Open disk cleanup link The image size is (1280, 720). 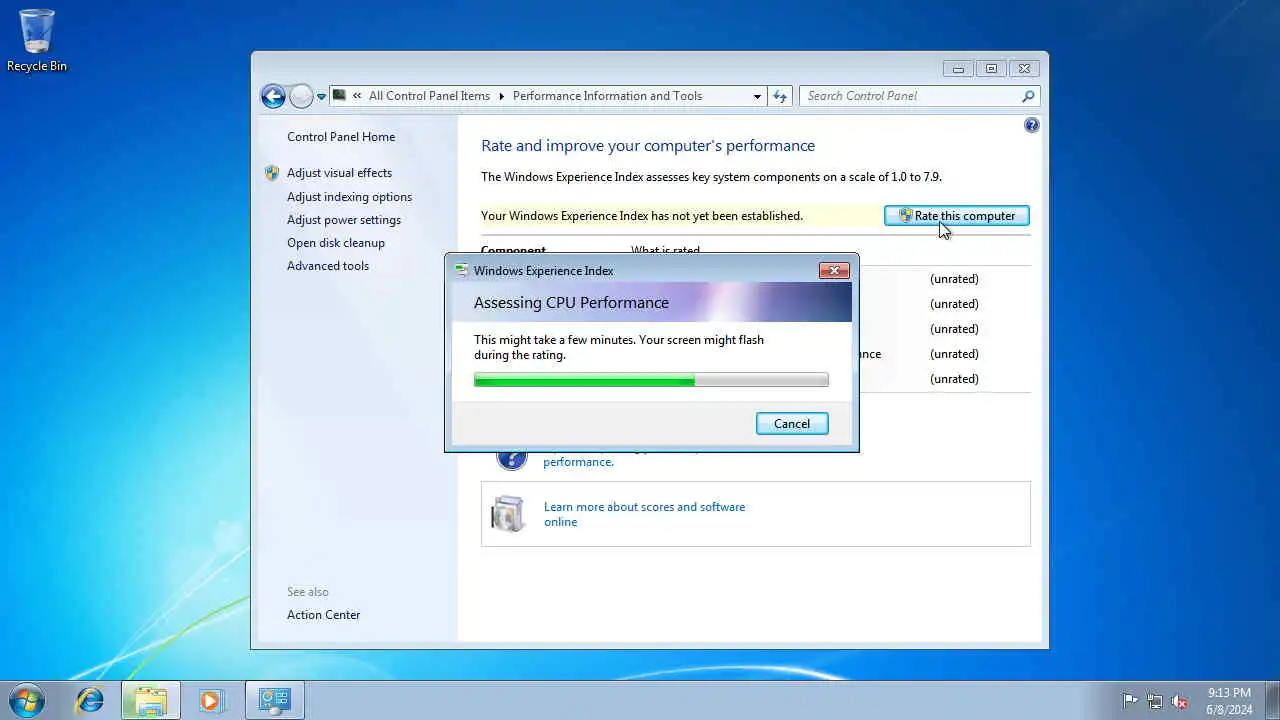coord(336,243)
